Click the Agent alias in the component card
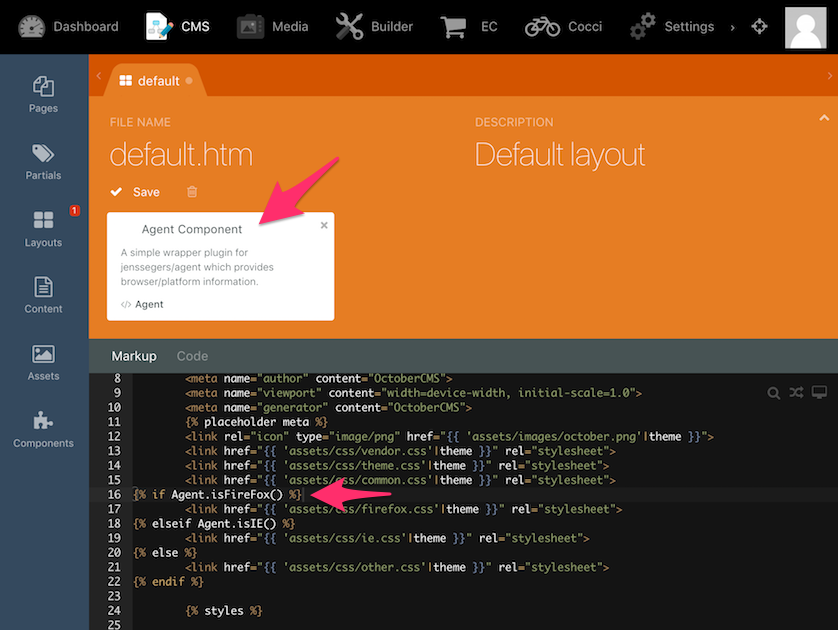The height and width of the screenshot is (630, 838). [x=149, y=304]
